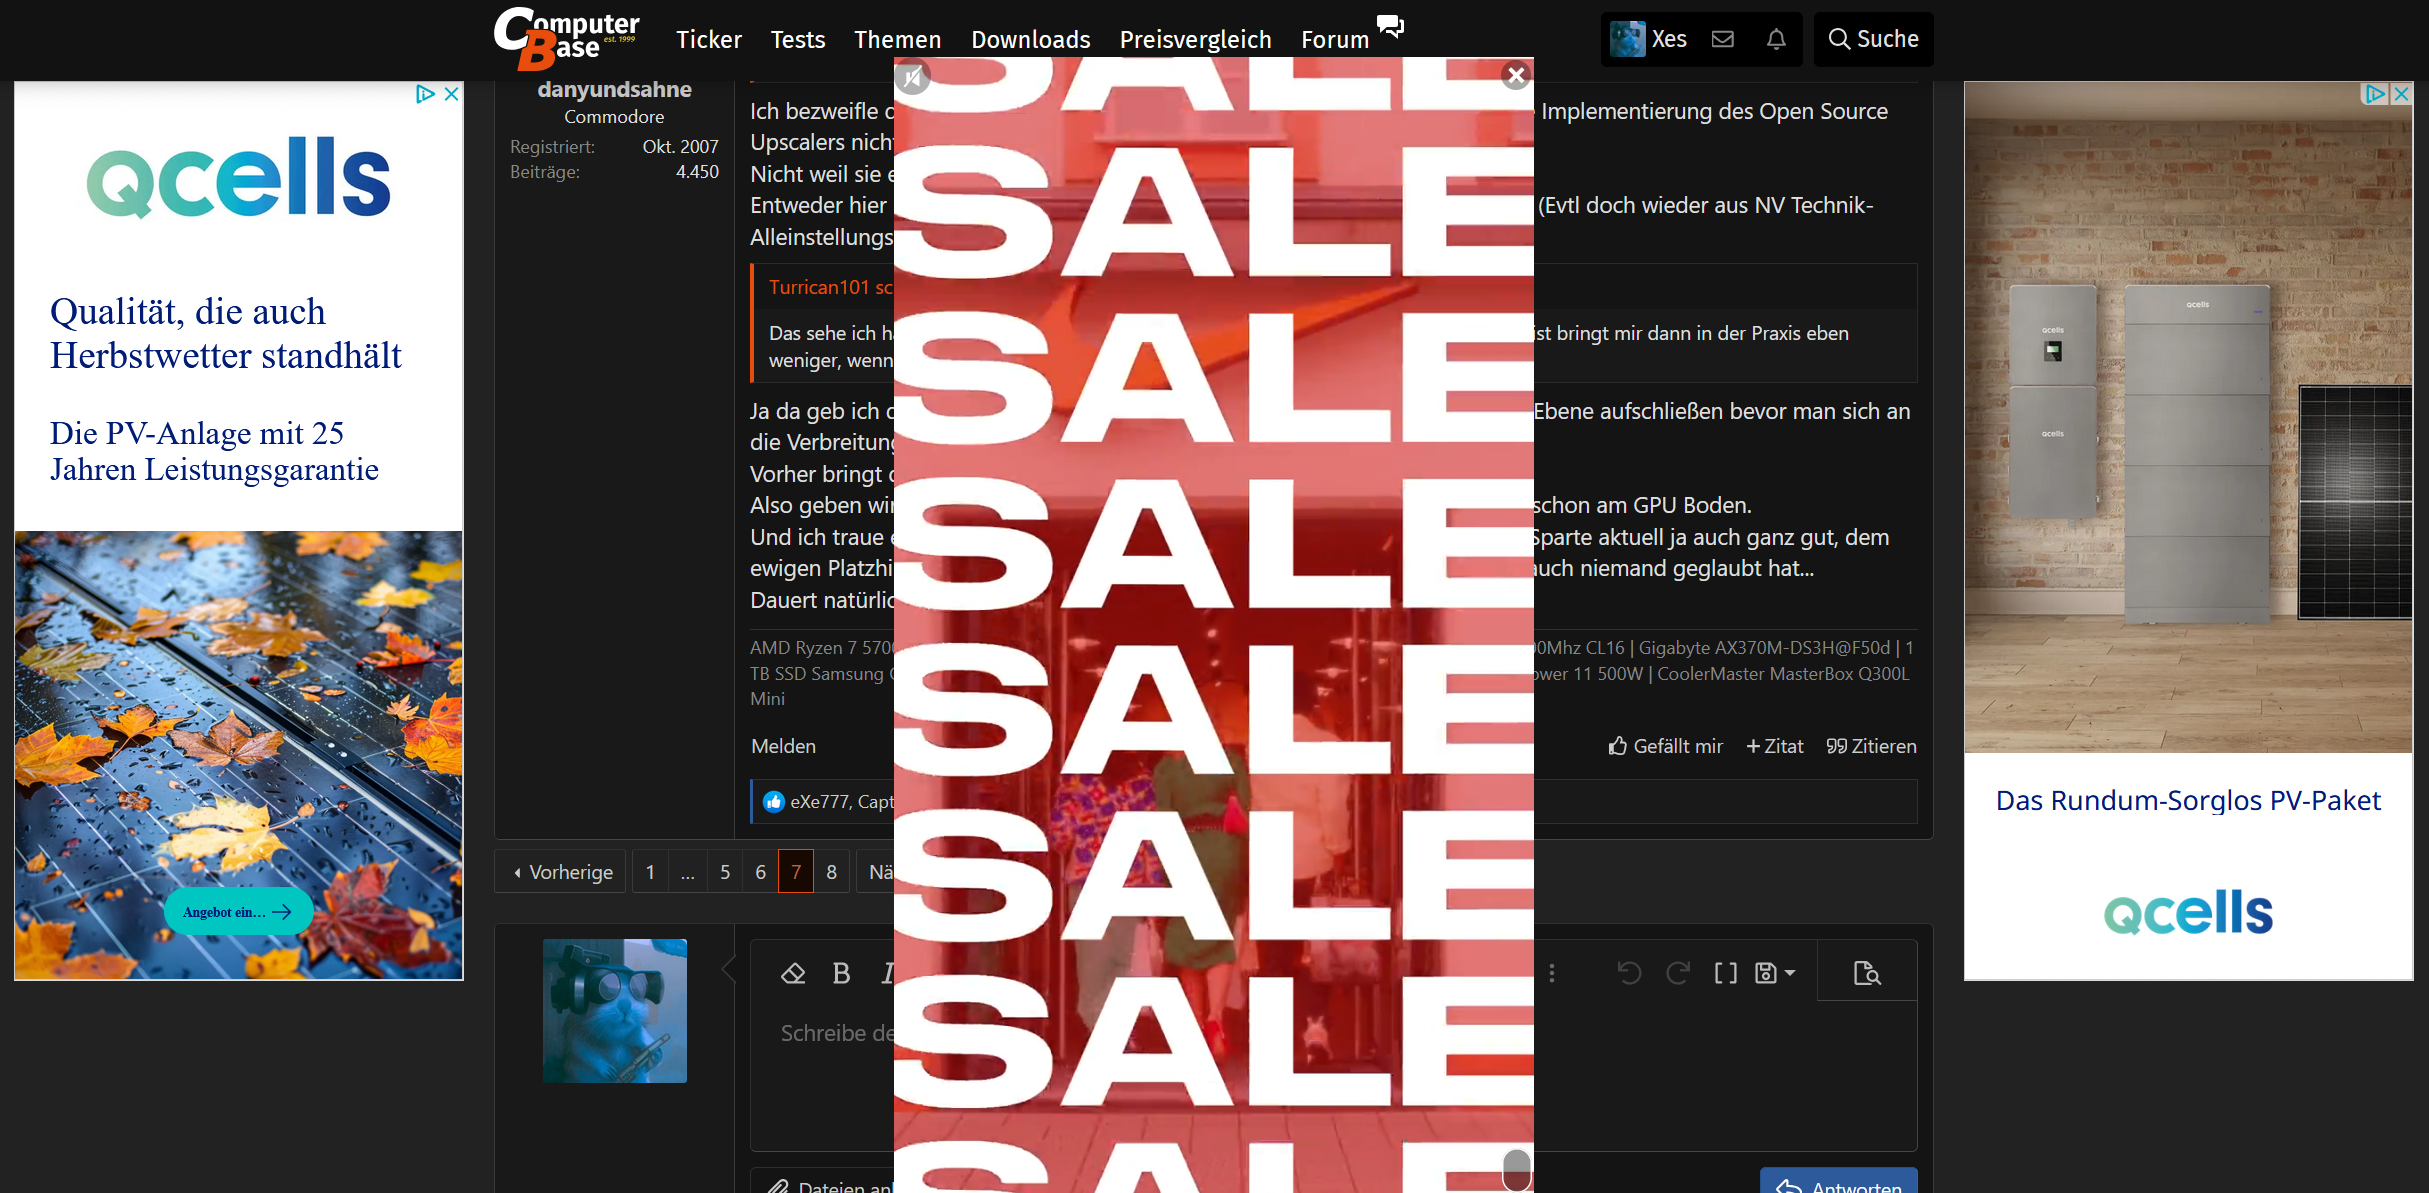
Task: Open the Suche search box
Action: coord(1873,39)
